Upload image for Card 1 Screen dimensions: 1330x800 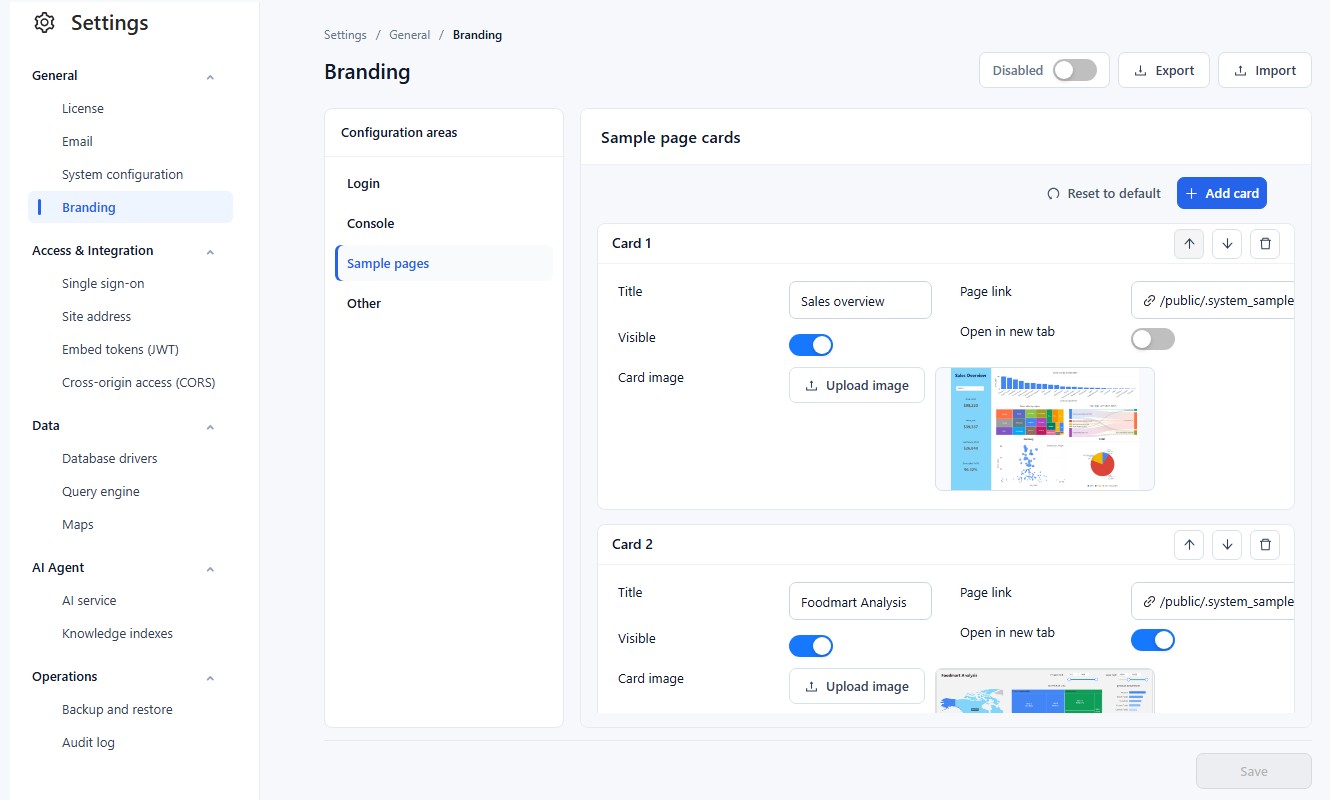[x=857, y=385]
